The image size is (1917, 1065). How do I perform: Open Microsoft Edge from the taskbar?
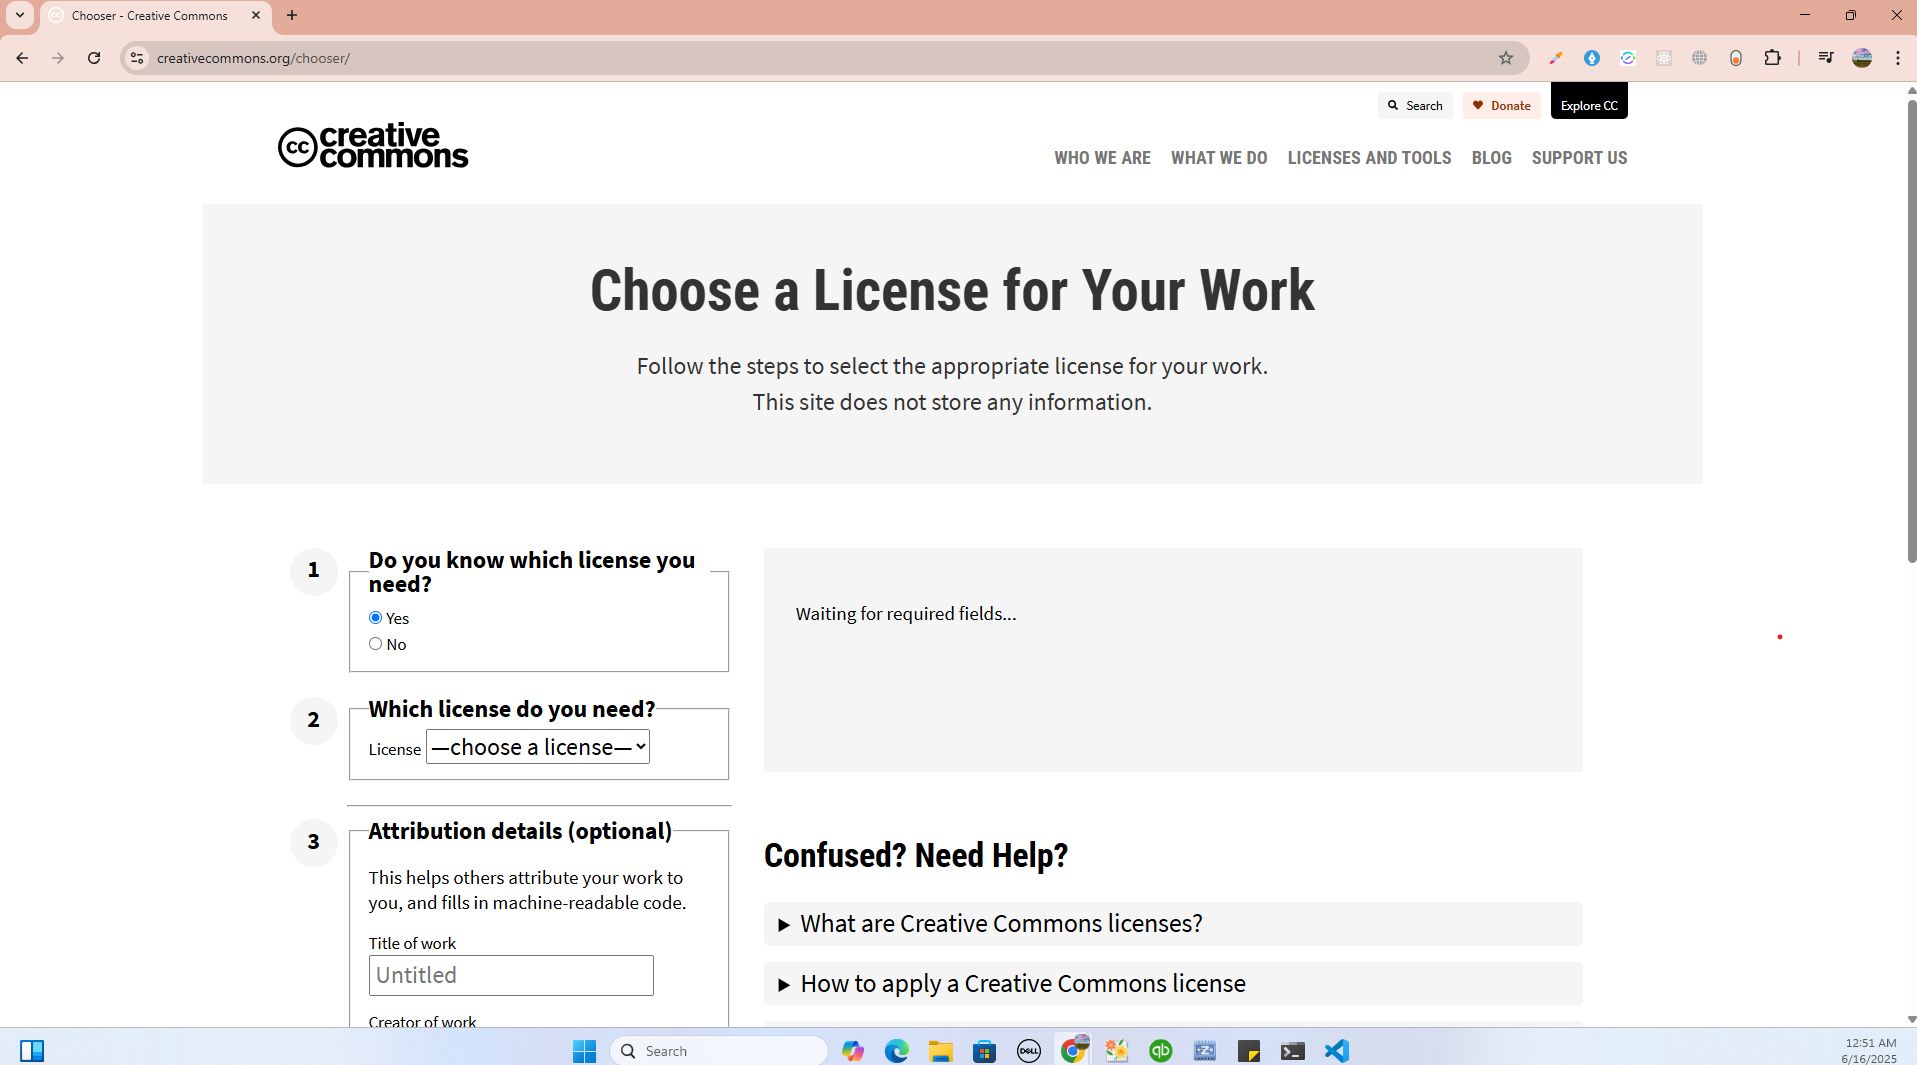[x=896, y=1051]
